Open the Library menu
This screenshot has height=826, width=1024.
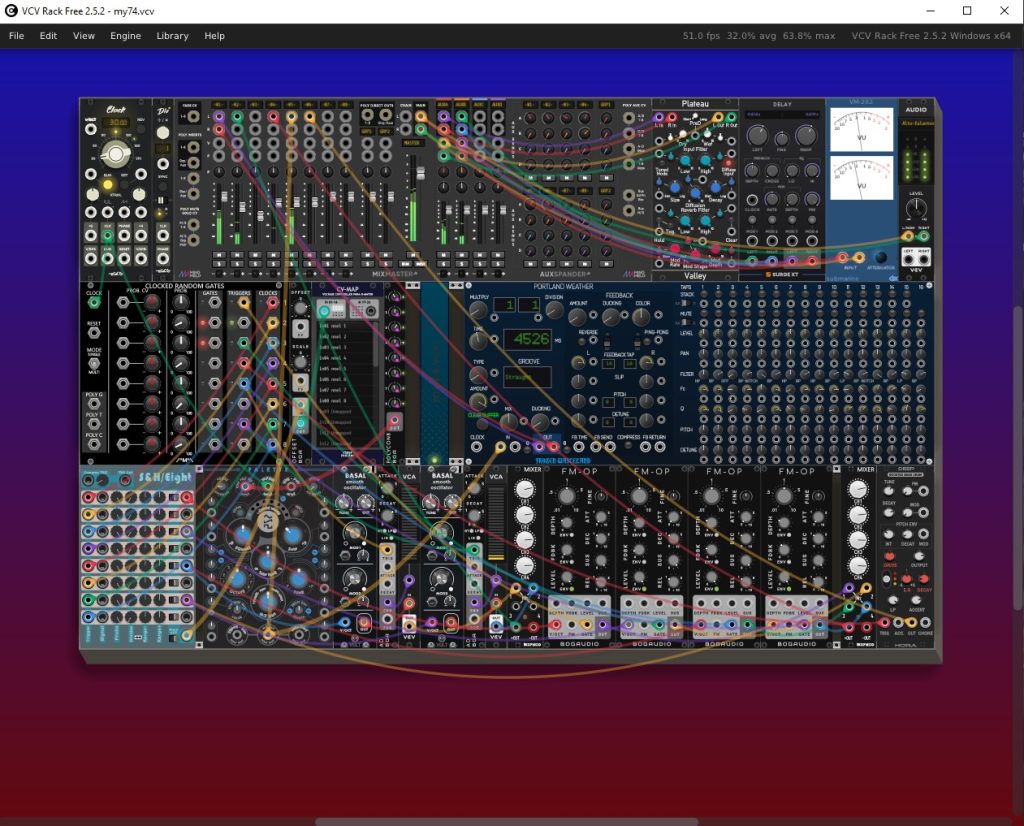click(172, 36)
